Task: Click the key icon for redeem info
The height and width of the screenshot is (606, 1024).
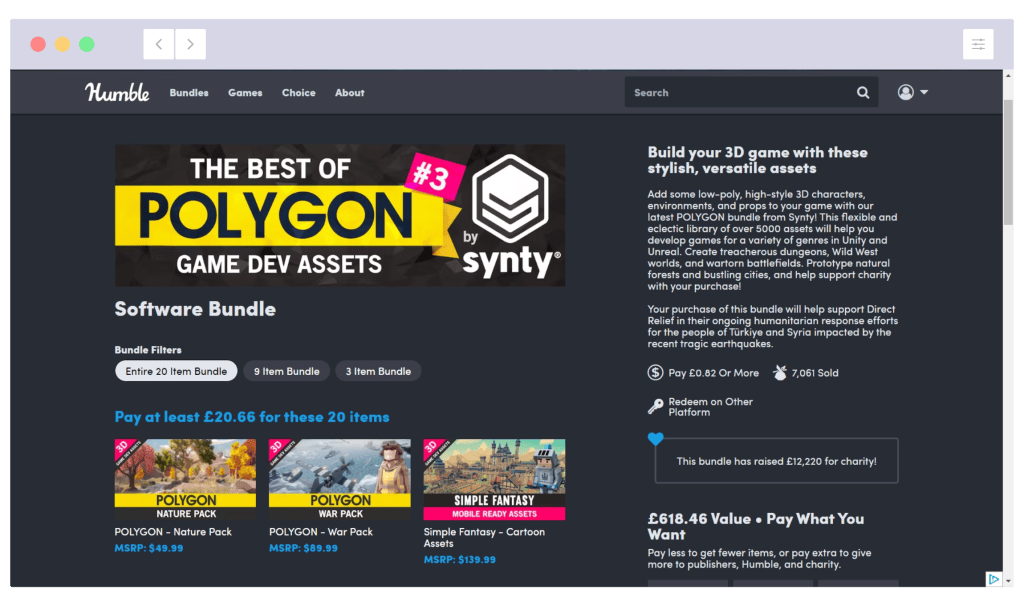Action: coord(655,407)
